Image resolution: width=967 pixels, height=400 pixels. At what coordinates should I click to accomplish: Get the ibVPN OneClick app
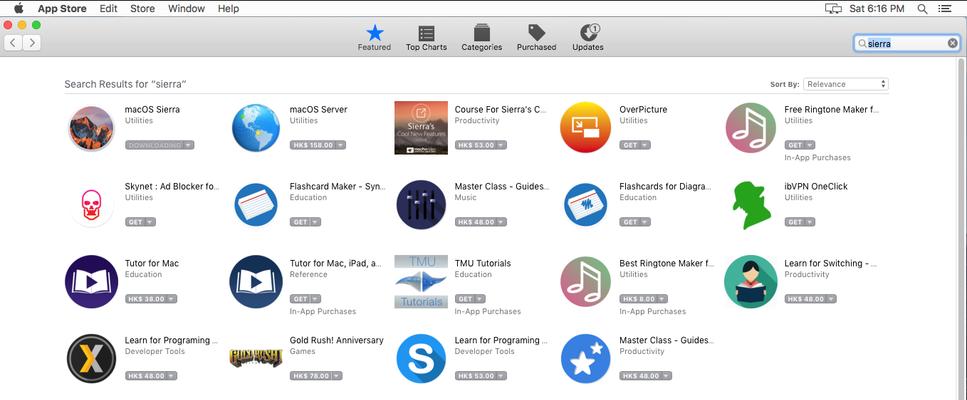pos(800,222)
